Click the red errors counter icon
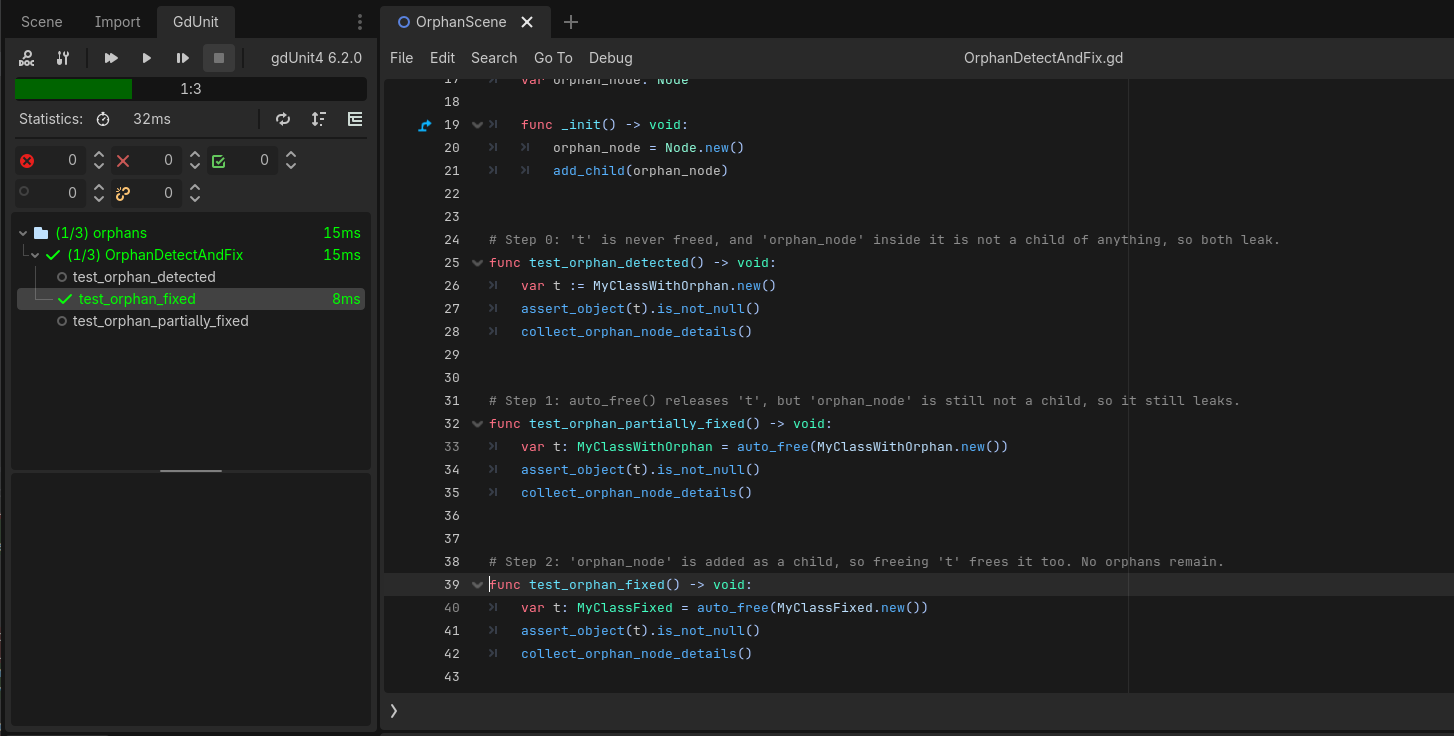 [27, 161]
